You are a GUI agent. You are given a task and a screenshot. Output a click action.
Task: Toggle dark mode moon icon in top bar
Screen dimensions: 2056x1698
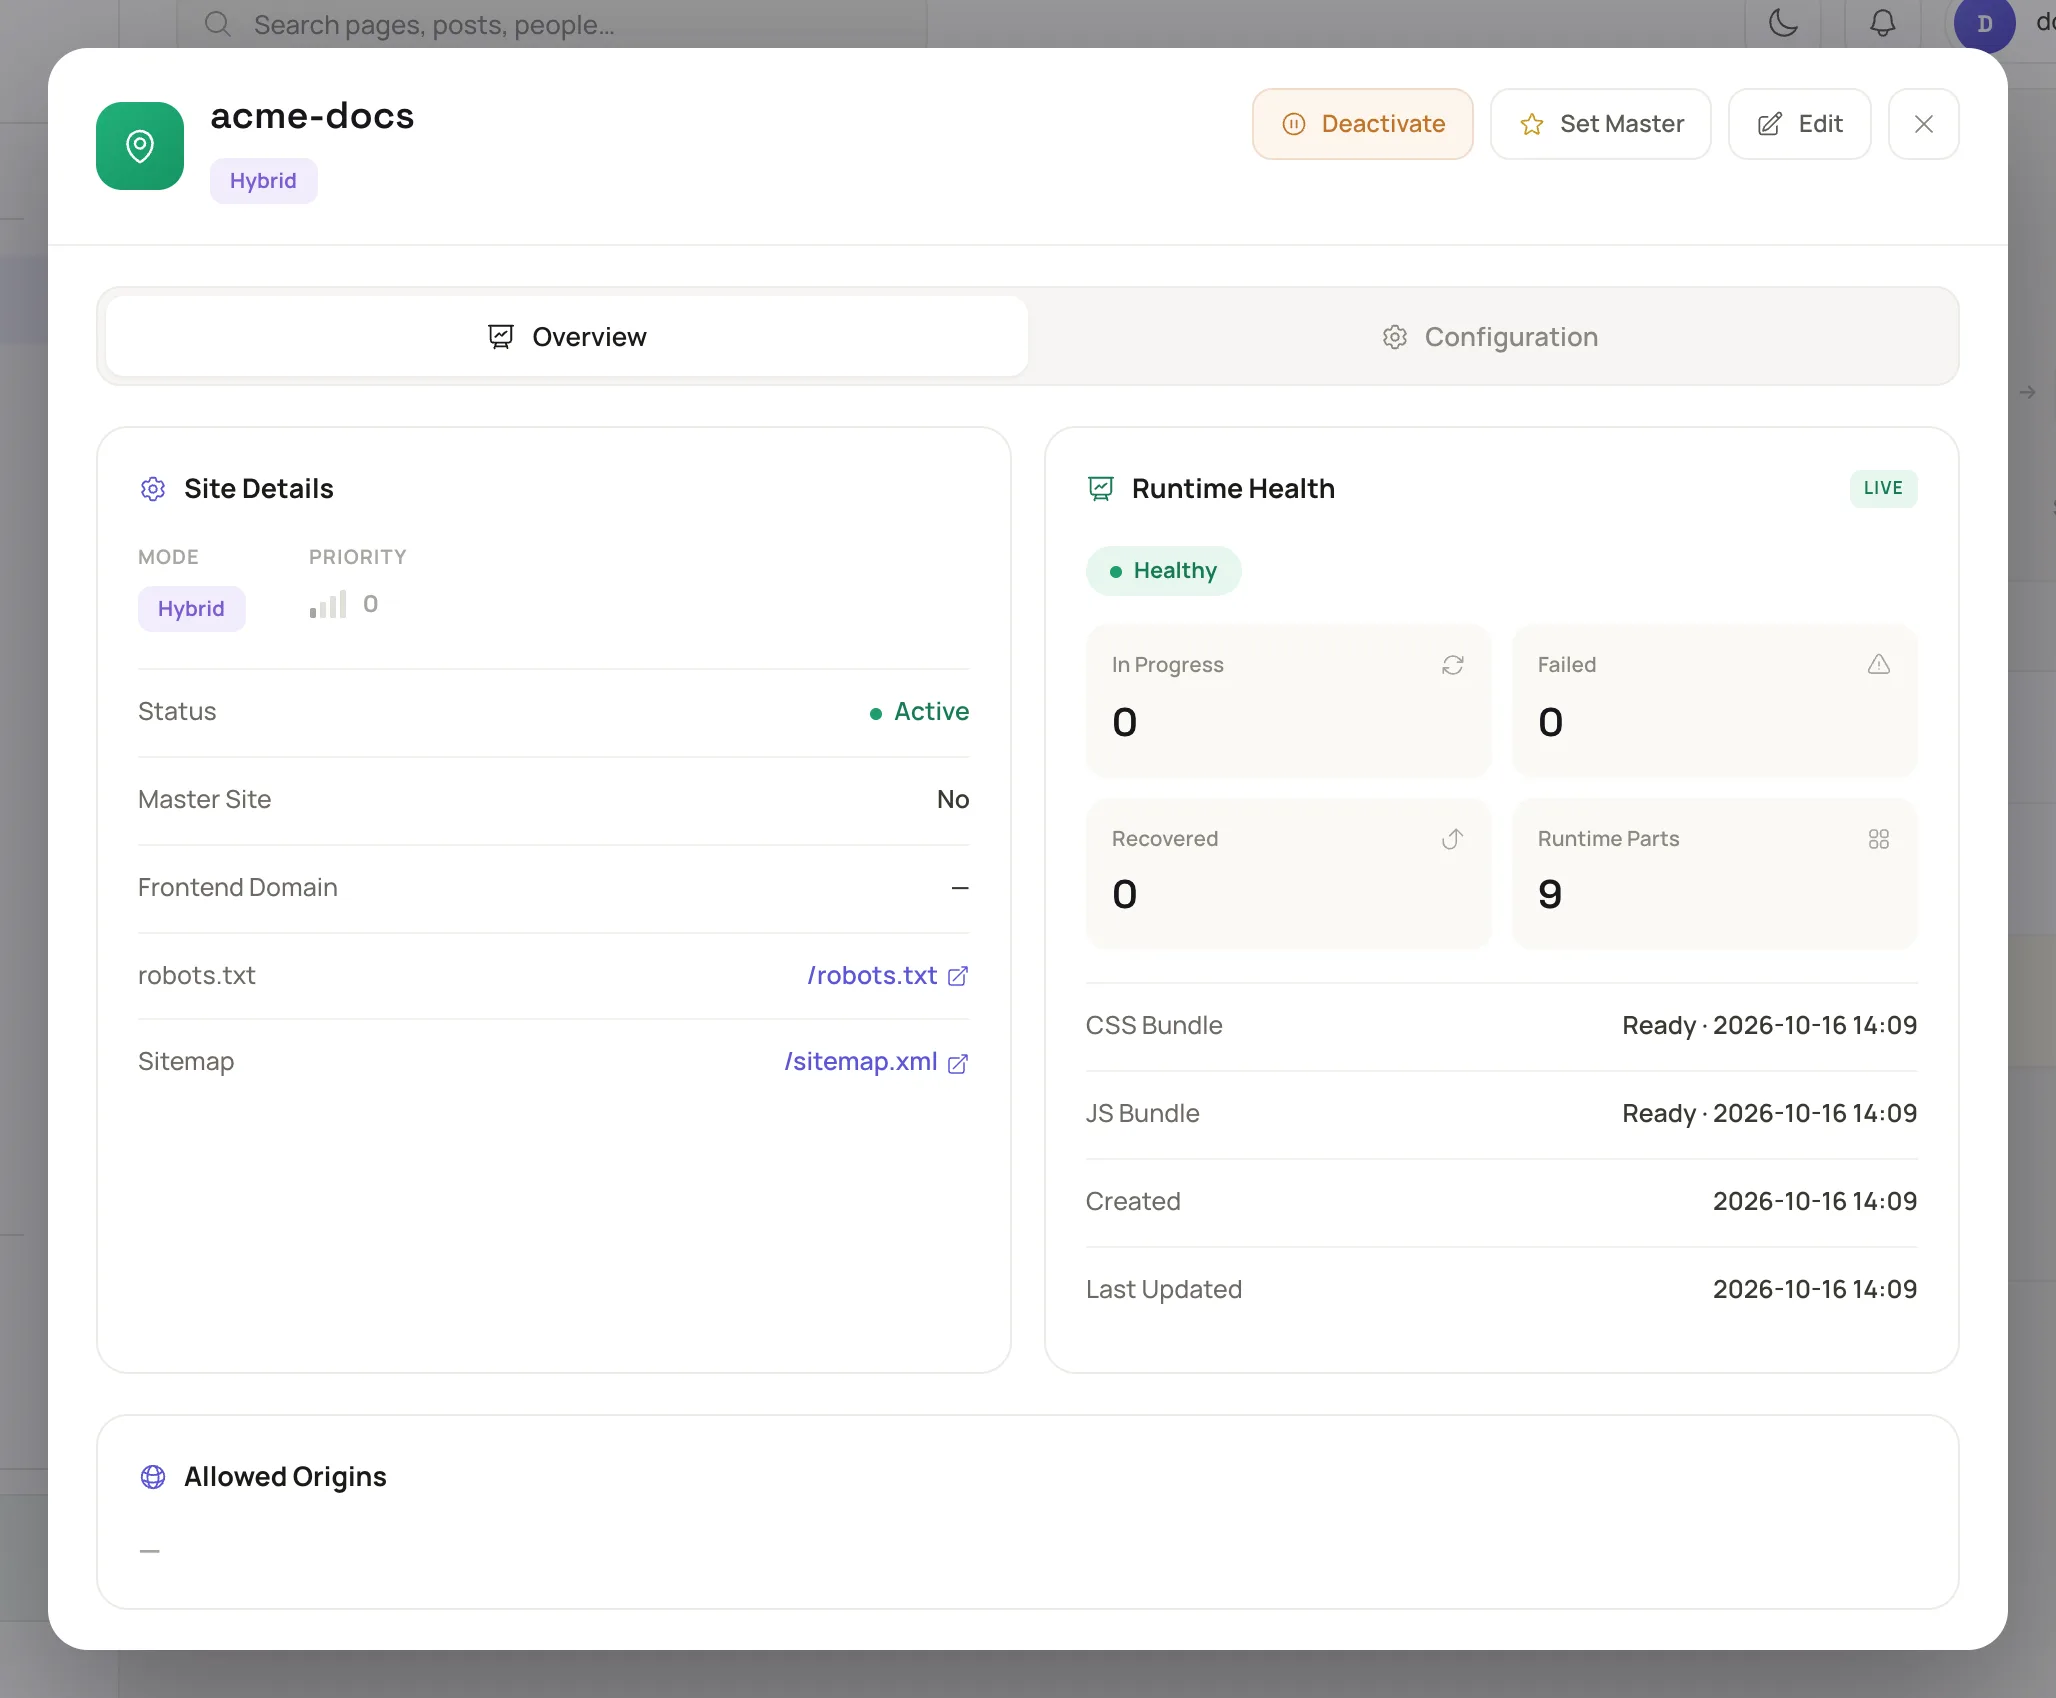click(1783, 22)
